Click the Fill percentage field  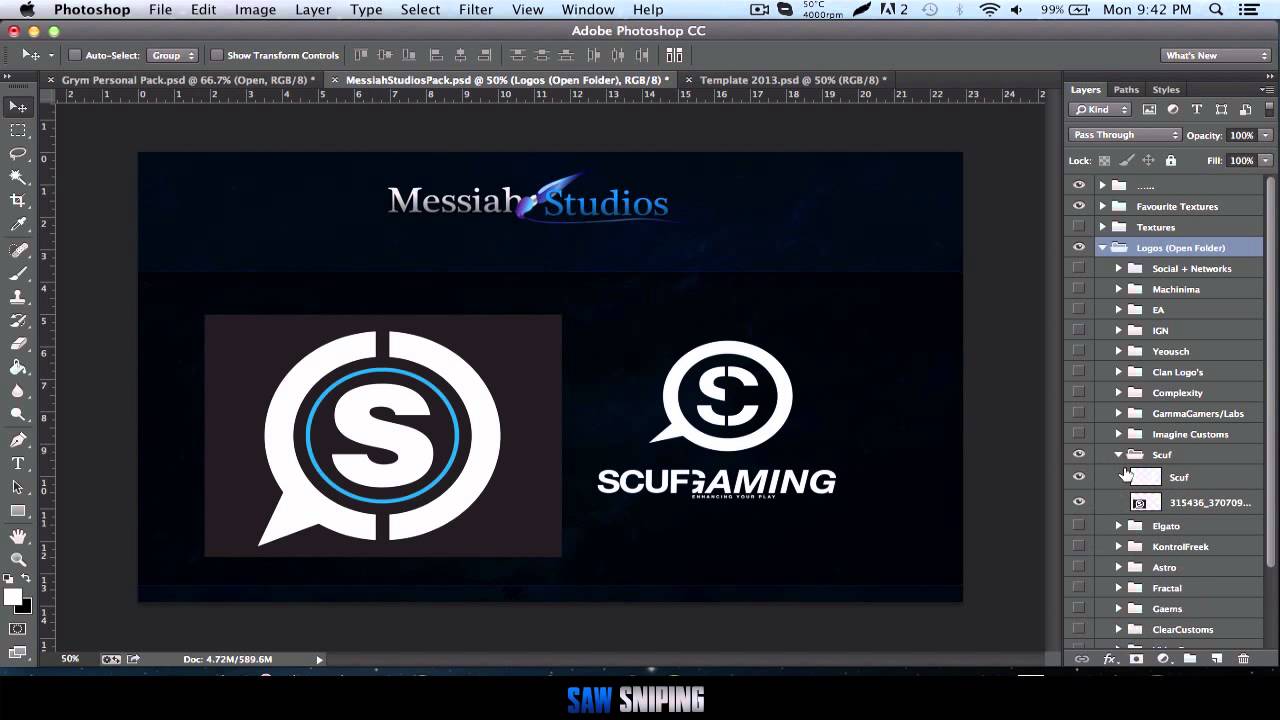click(1241, 160)
